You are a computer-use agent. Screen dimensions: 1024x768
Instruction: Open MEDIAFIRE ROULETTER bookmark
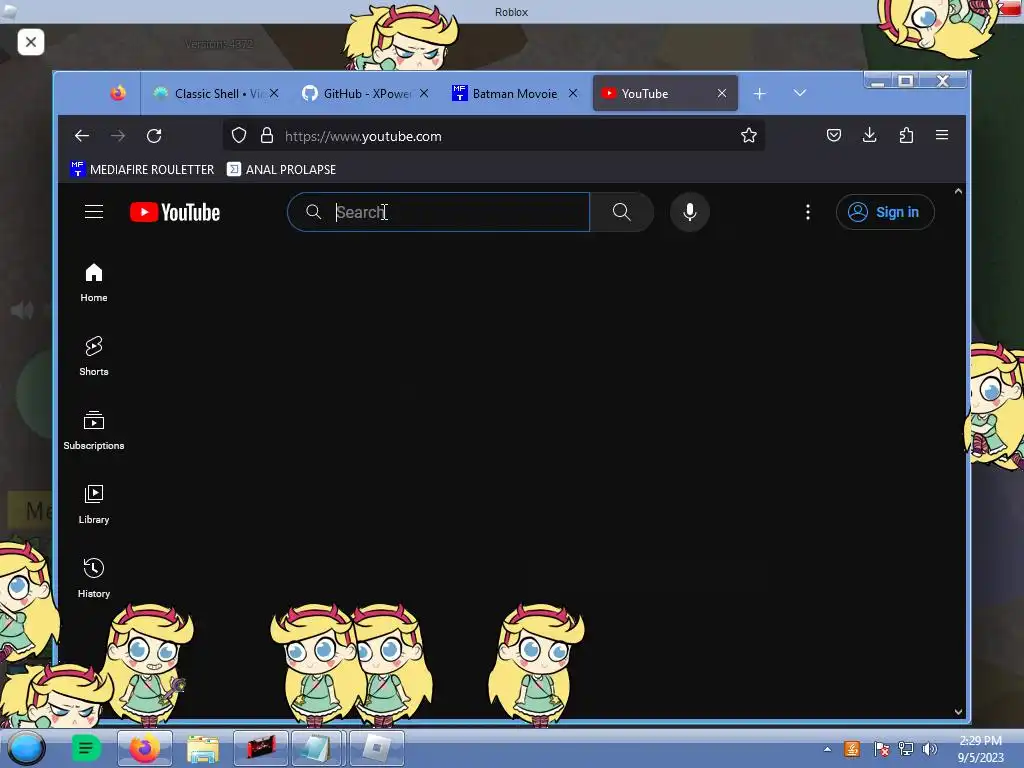point(142,169)
